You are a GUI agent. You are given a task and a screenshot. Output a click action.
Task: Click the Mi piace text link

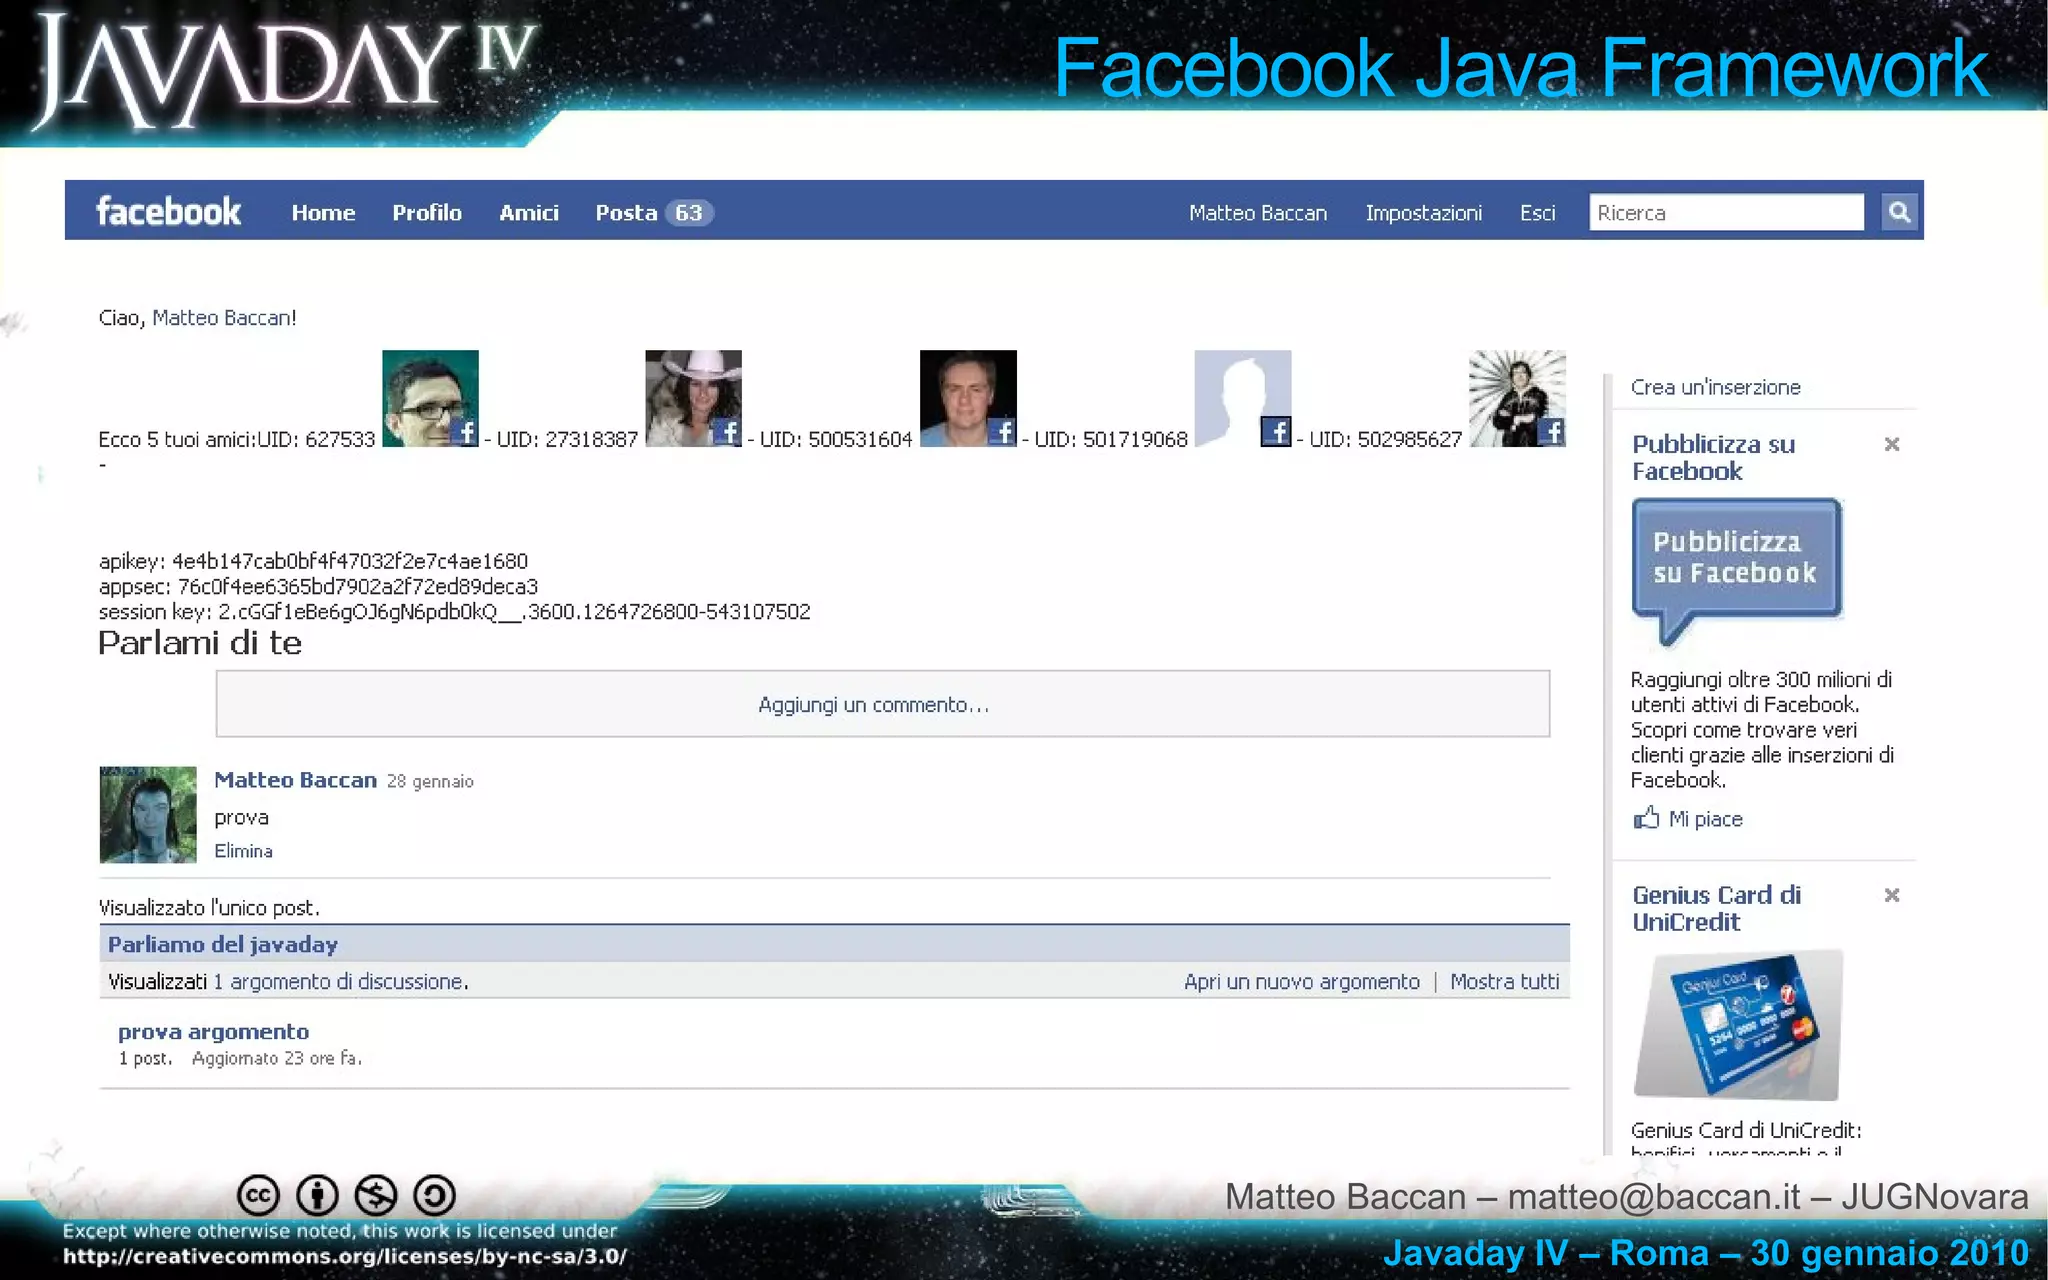pyautogui.click(x=1706, y=819)
